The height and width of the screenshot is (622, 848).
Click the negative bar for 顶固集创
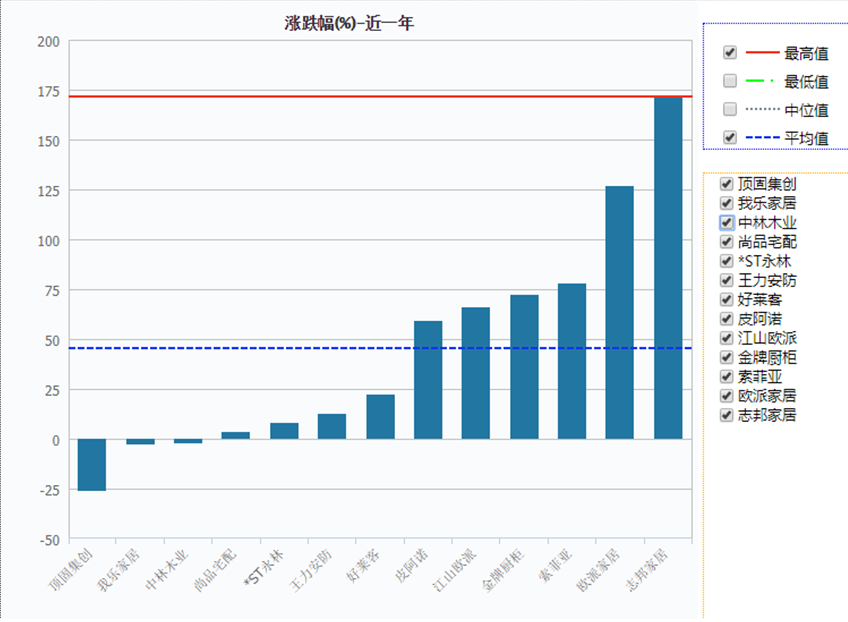tap(92, 465)
